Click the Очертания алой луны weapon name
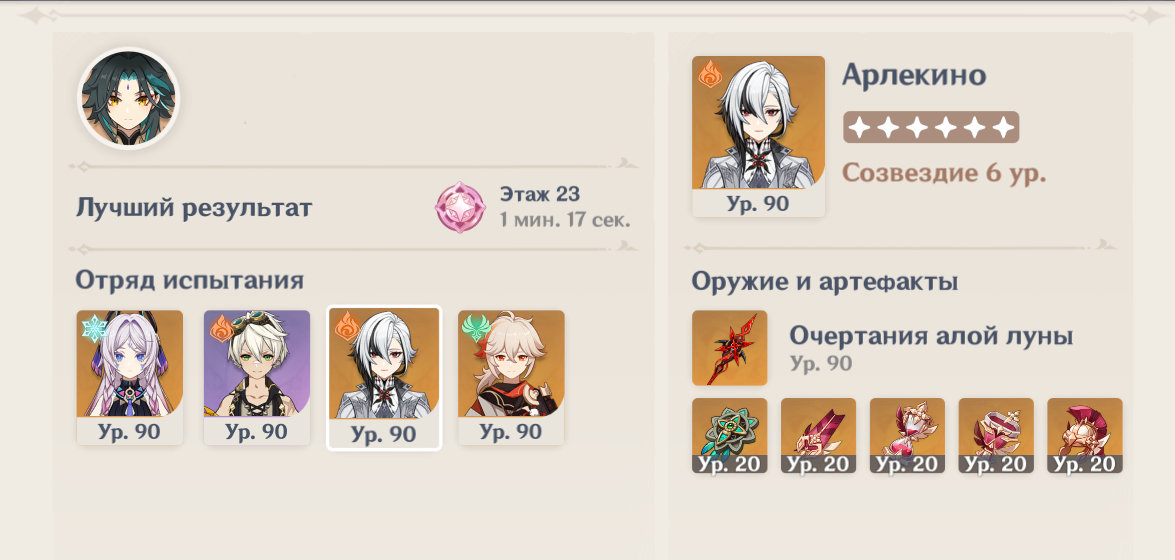 click(x=931, y=337)
